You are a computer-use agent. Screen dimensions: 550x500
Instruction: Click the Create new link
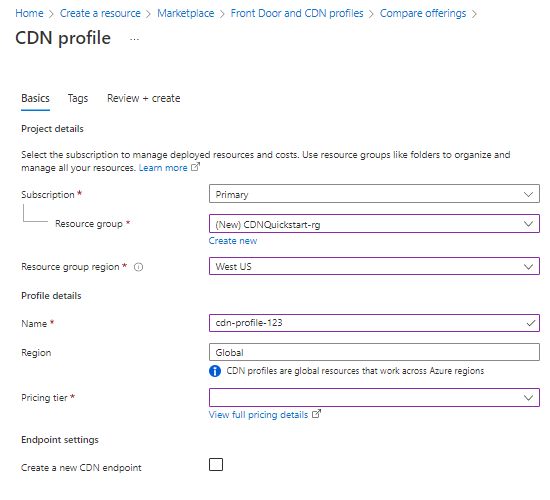[233, 241]
